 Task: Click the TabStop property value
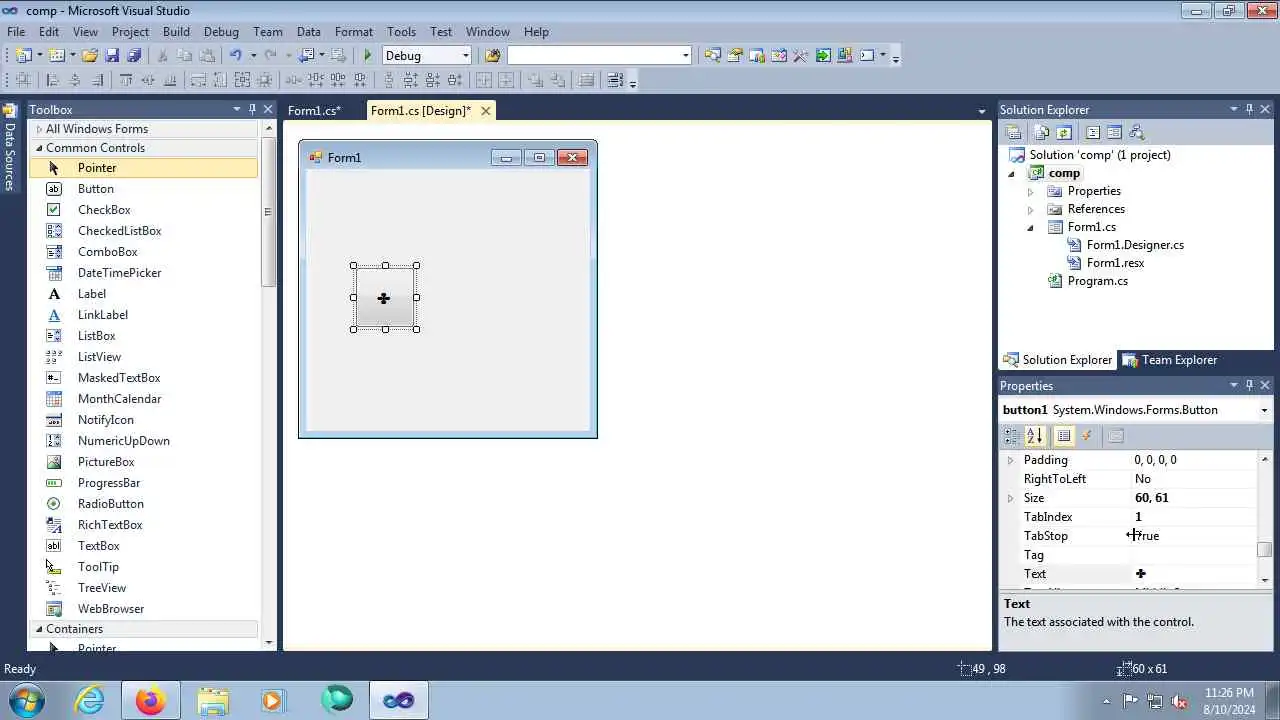(x=1194, y=536)
